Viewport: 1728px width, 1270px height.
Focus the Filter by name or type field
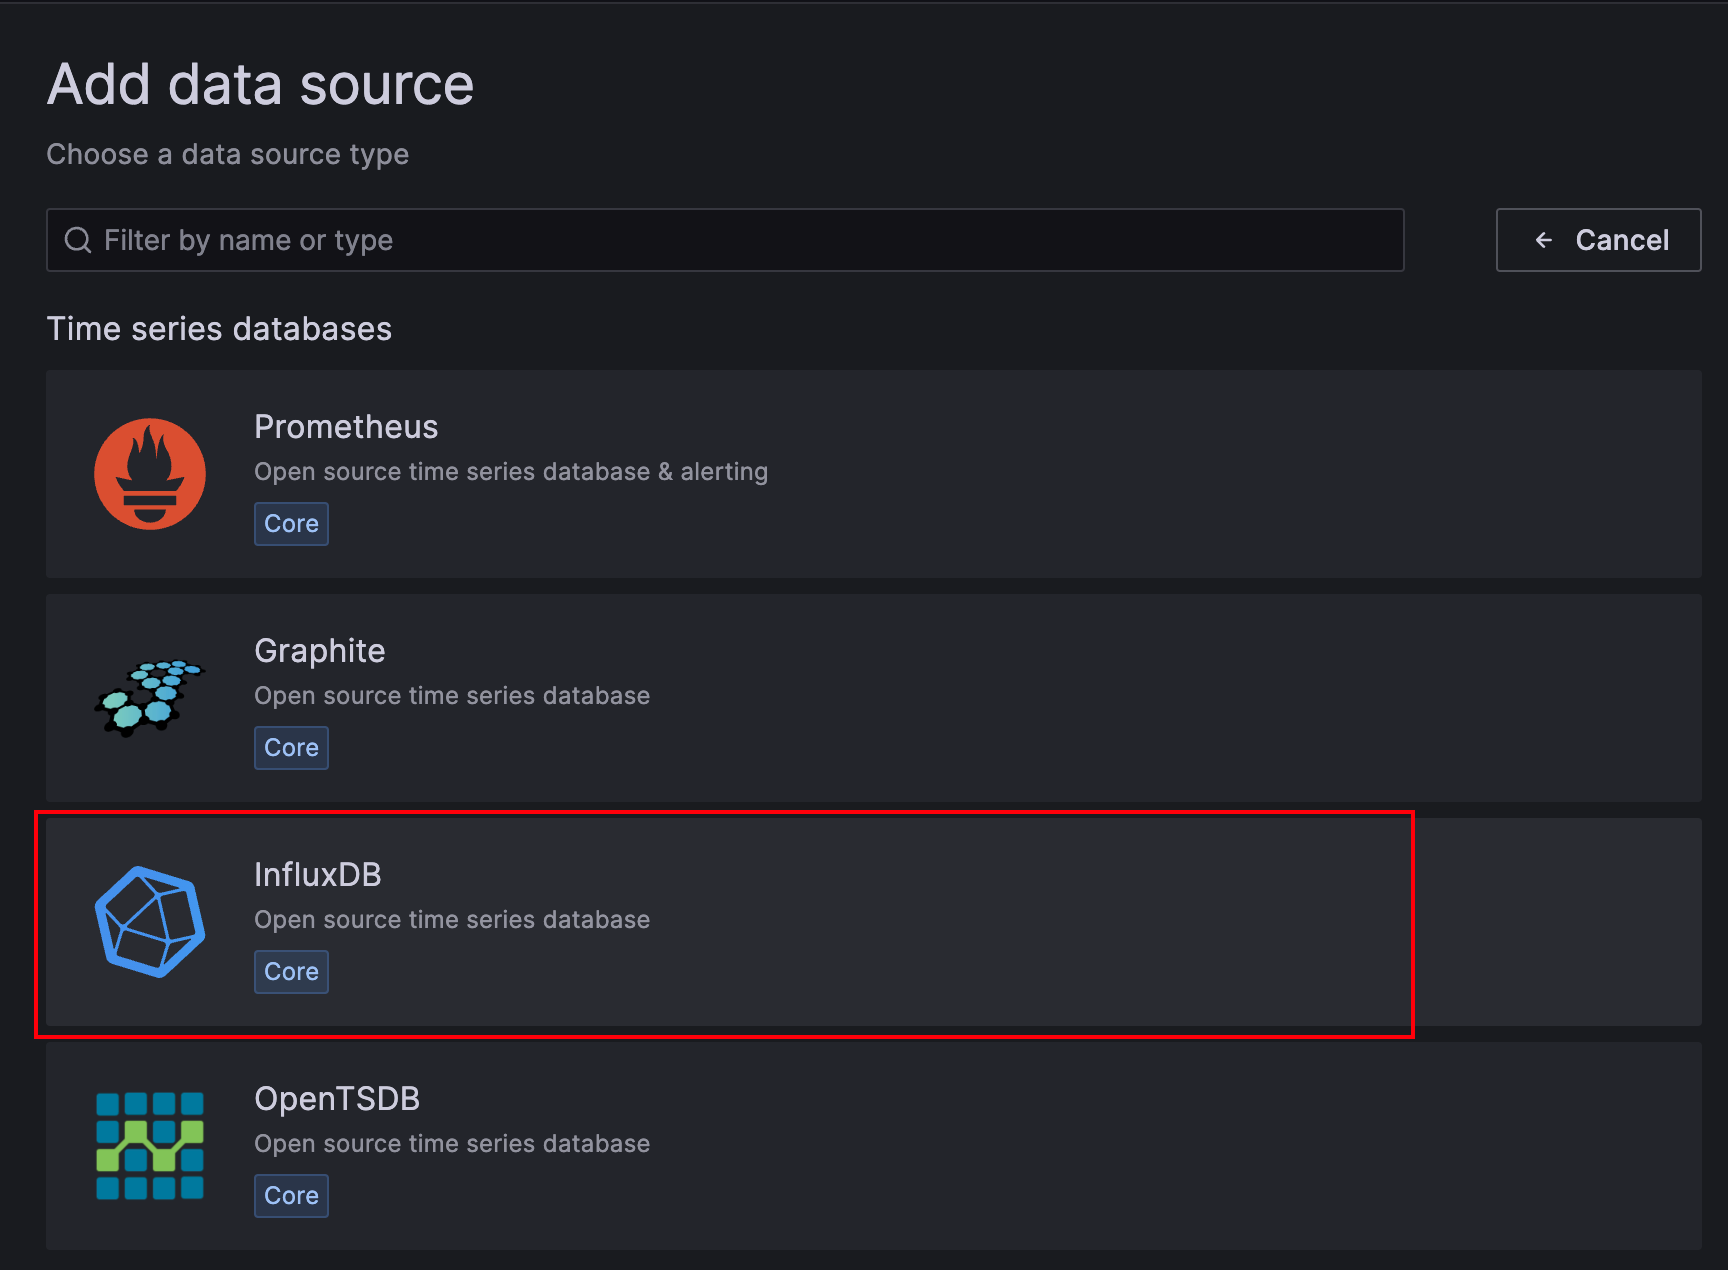click(x=725, y=240)
